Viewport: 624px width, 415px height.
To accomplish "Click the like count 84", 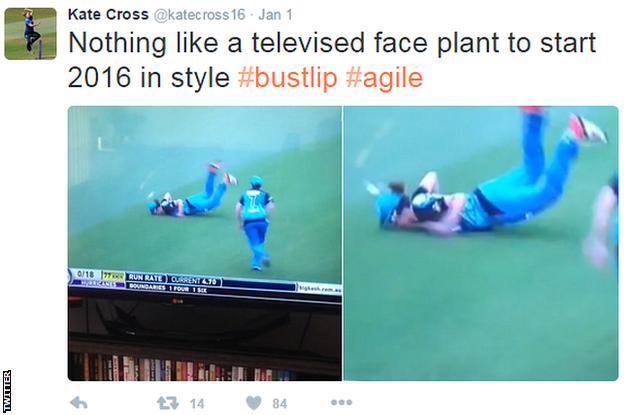I will (279, 404).
